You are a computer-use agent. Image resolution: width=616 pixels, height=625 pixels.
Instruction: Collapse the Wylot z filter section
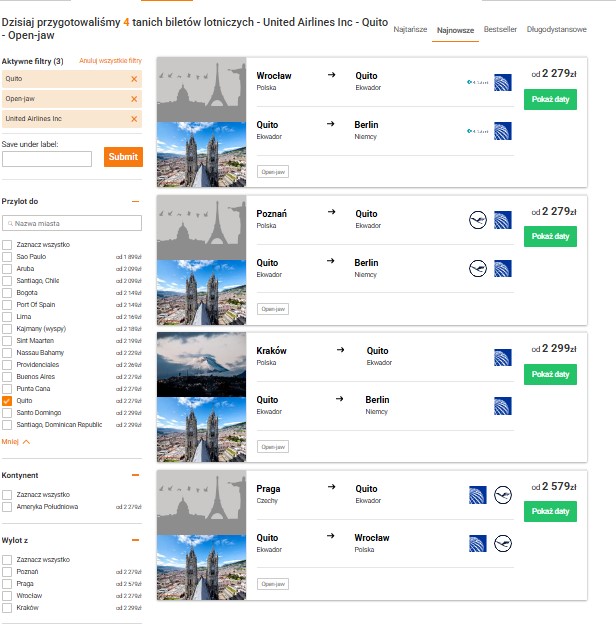(136, 540)
